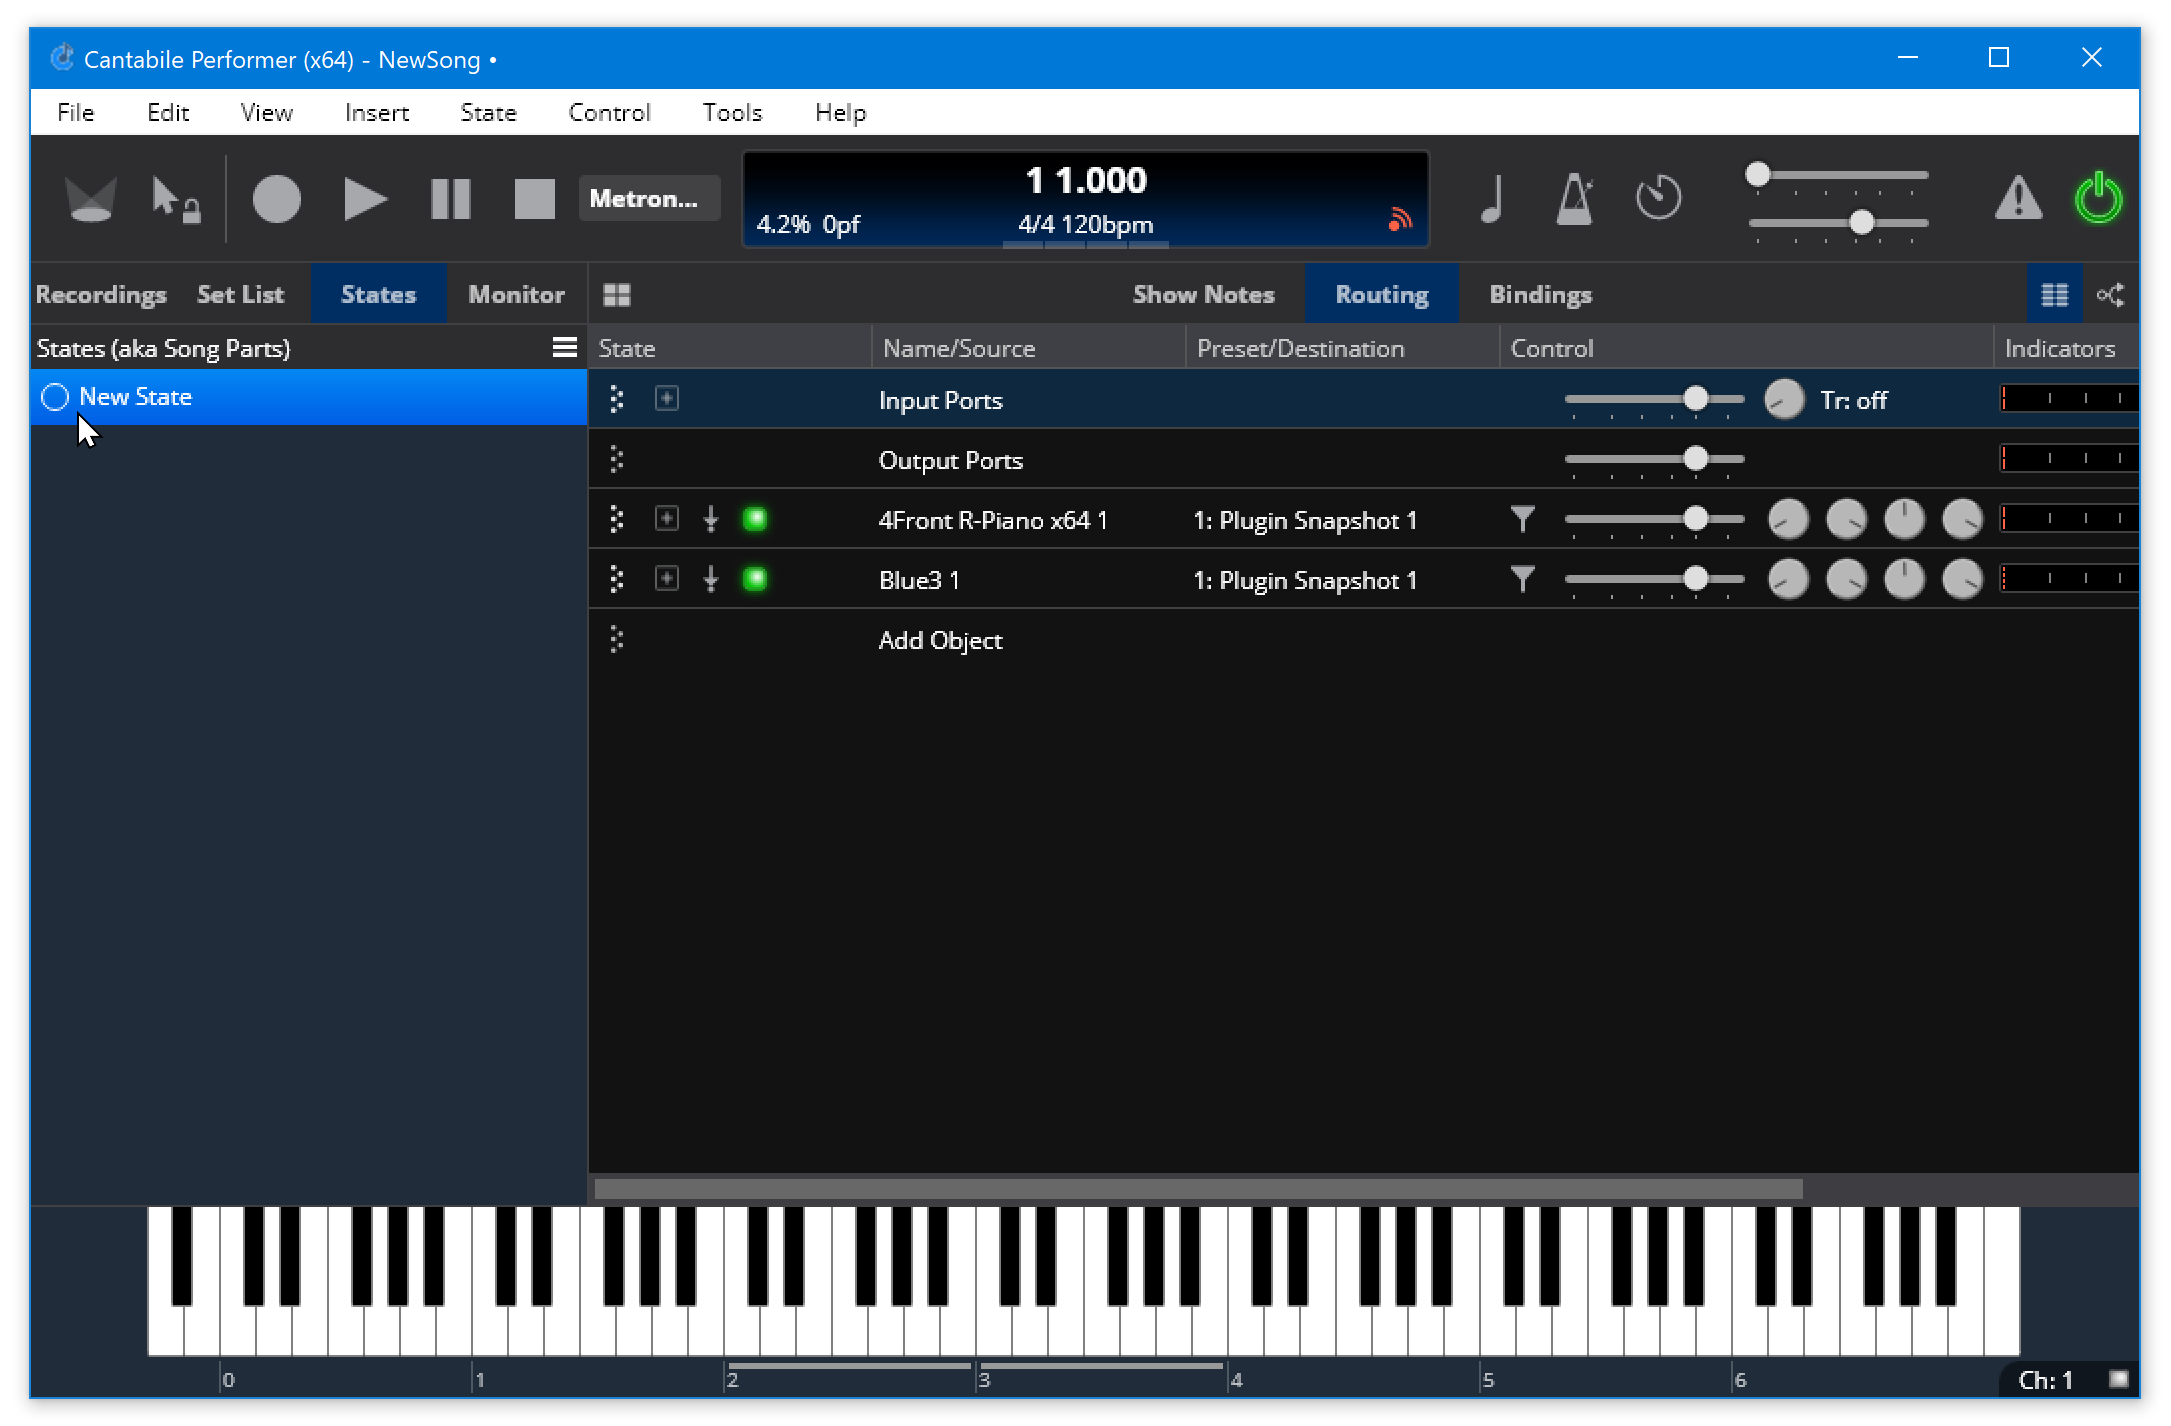Open the File menu

pos(76,112)
